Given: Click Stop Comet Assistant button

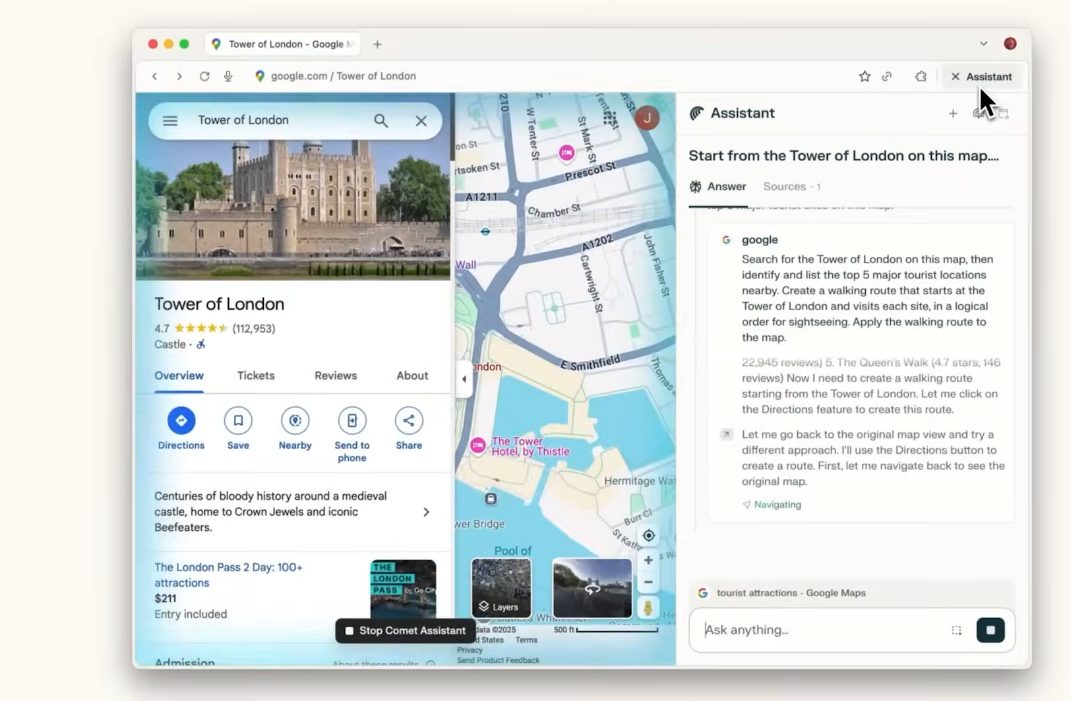Looking at the screenshot, I should 406,631.
